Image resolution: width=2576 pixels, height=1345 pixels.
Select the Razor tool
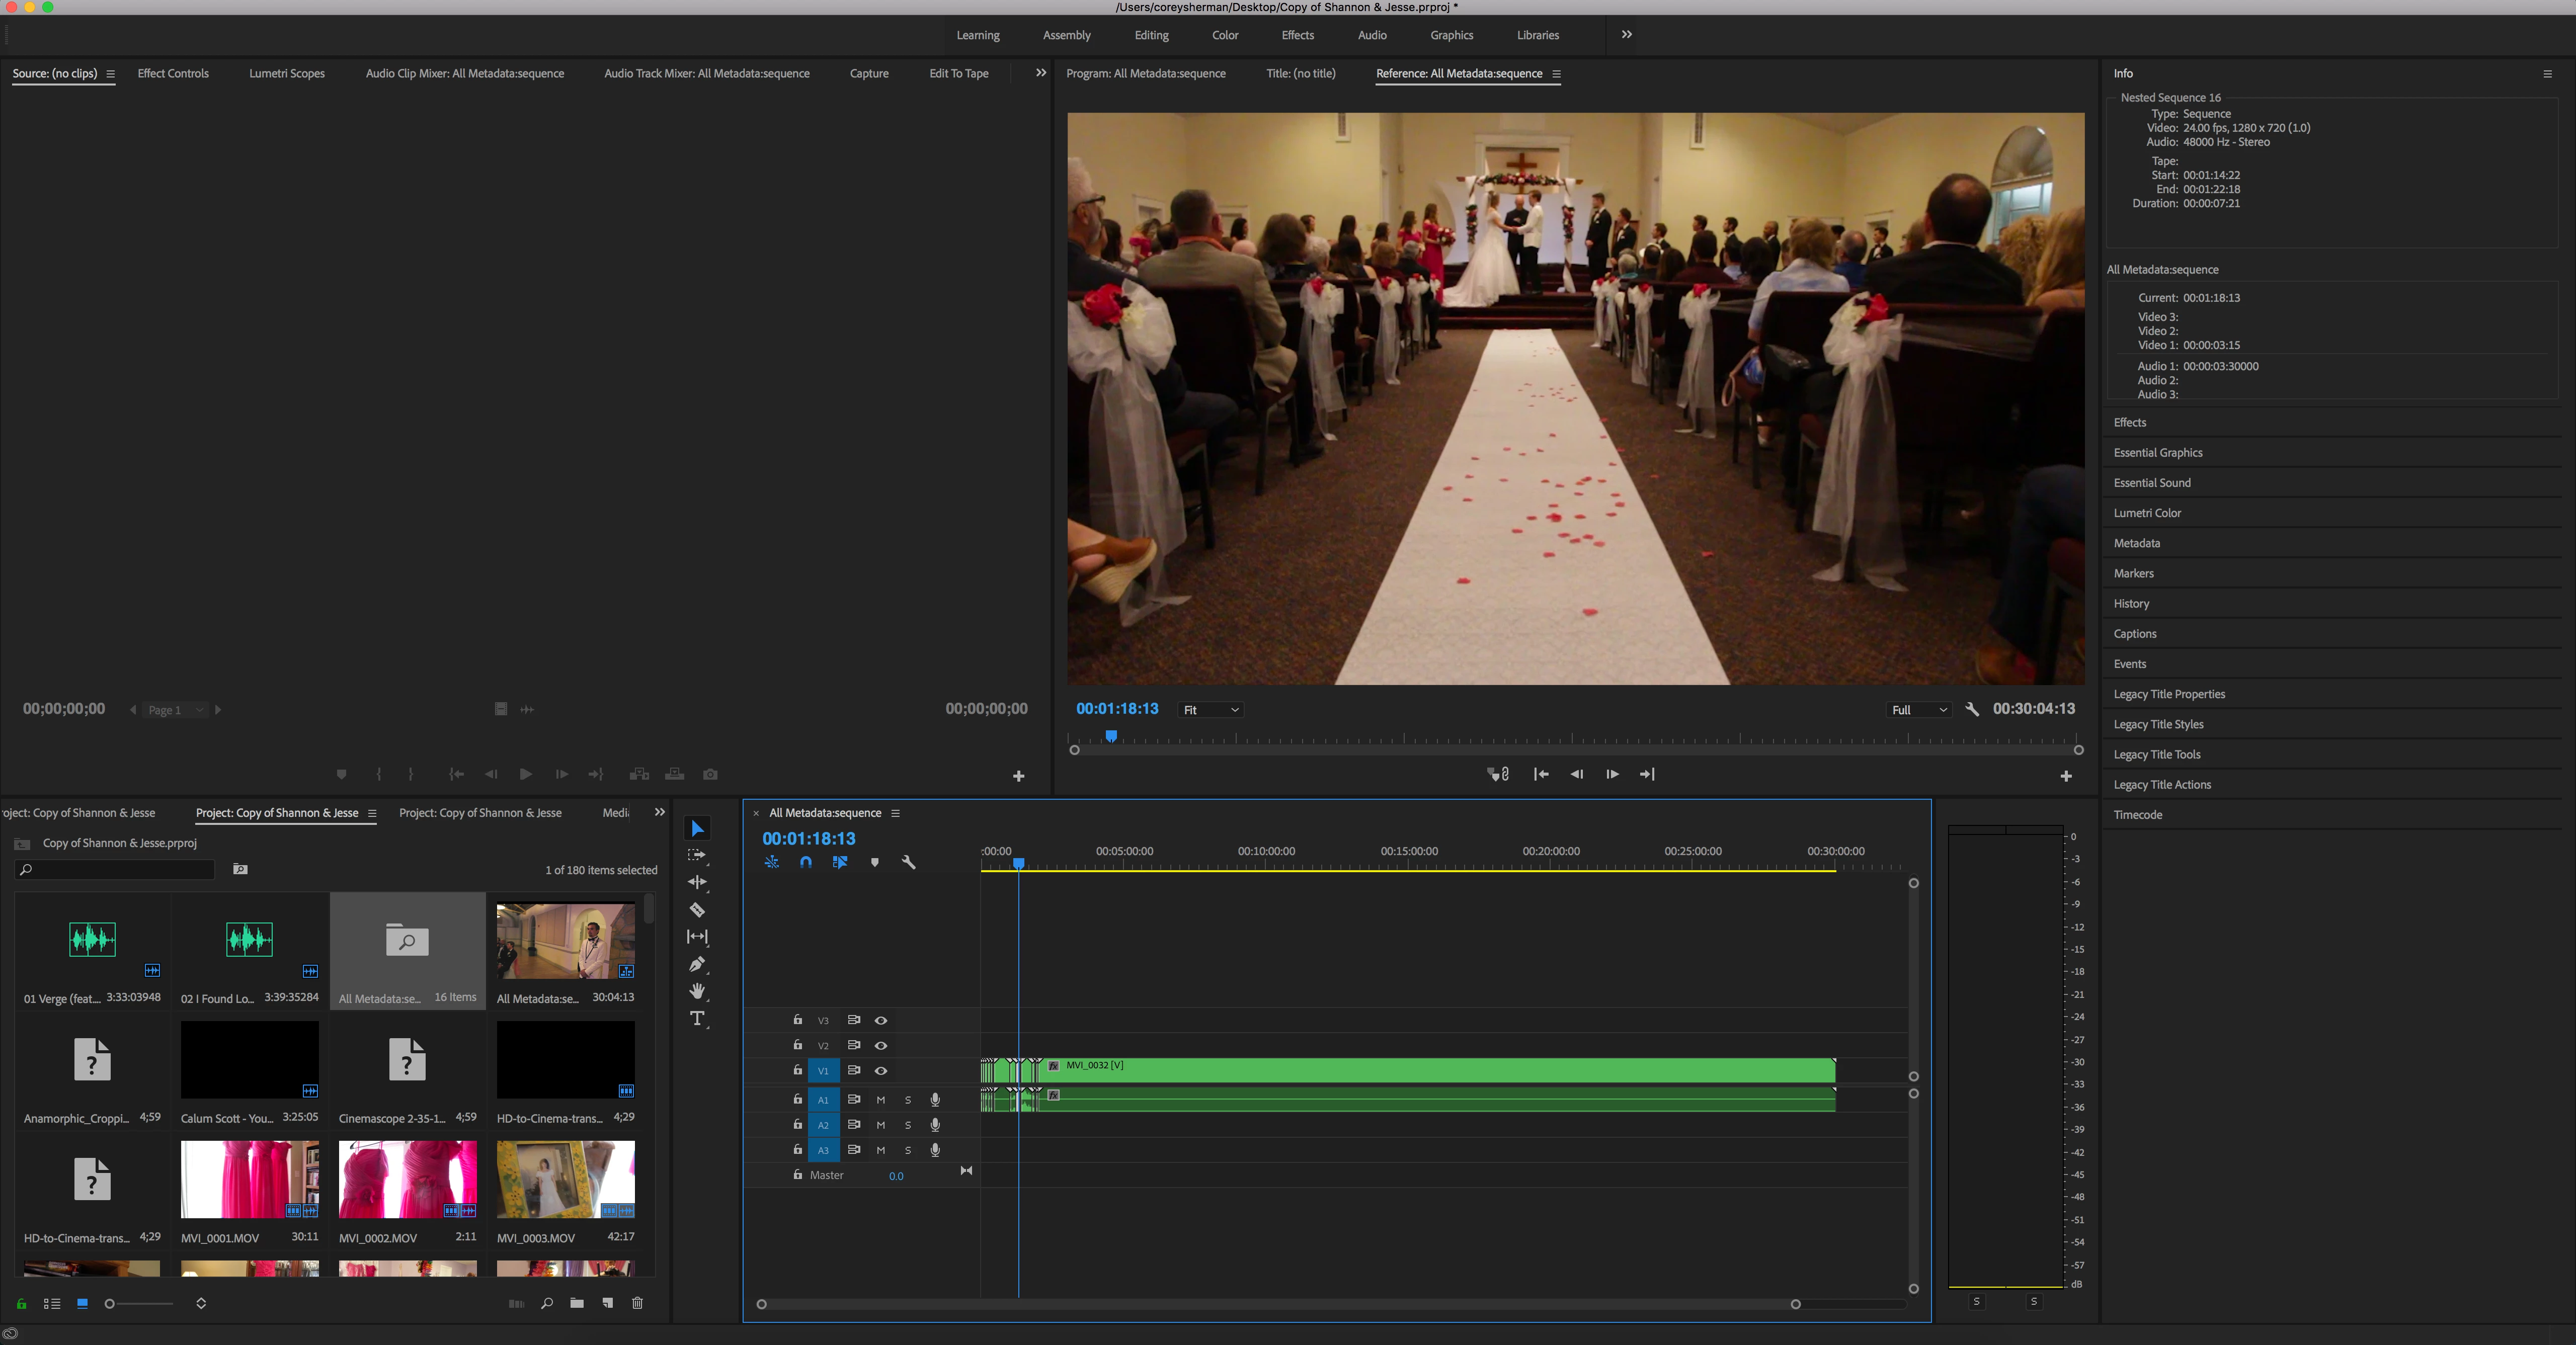coord(697,910)
